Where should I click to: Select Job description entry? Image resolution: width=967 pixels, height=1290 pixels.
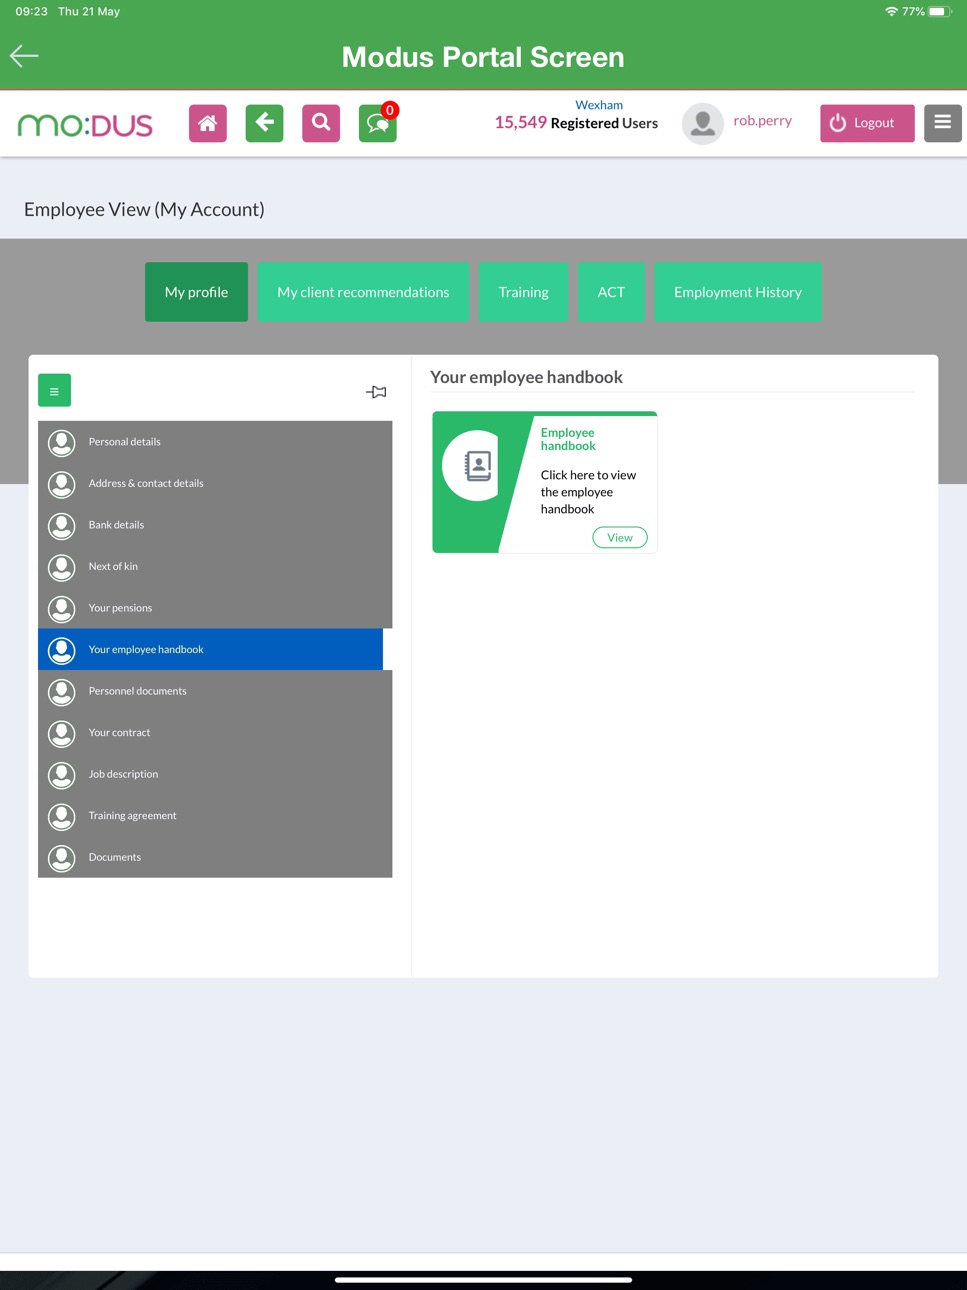pyautogui.click(x=215, y=774)
